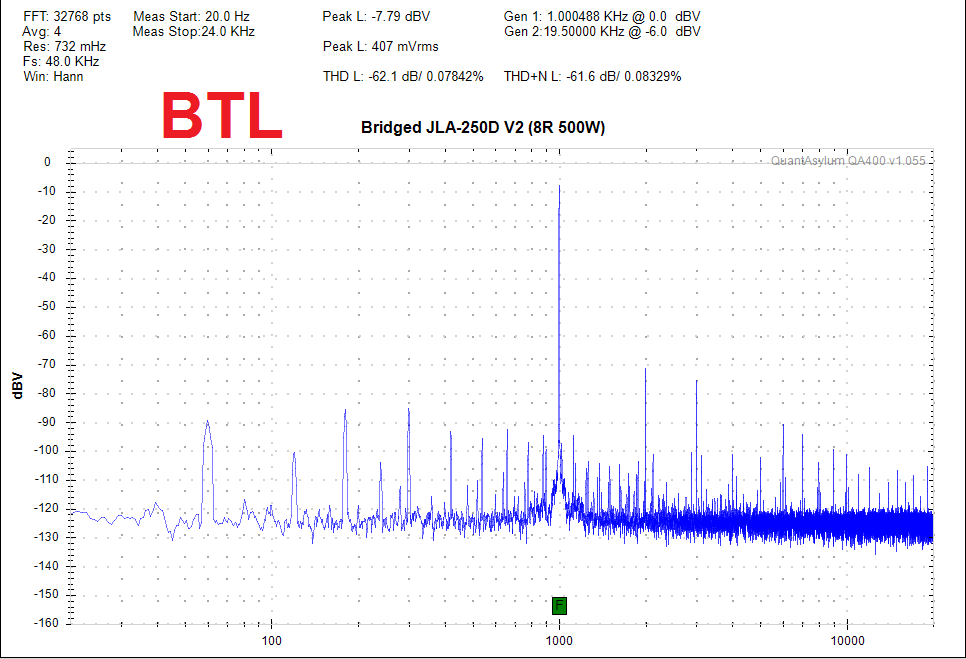Click the Fs: 48.0 KHz text
The width and height of the screenshot is (966, 659).
[61, 61]
